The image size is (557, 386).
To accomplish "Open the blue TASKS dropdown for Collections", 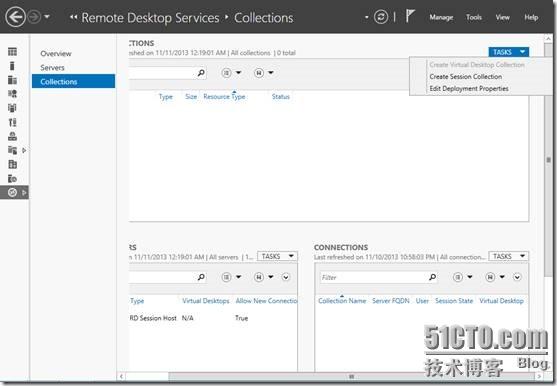I will coord(508,52).
